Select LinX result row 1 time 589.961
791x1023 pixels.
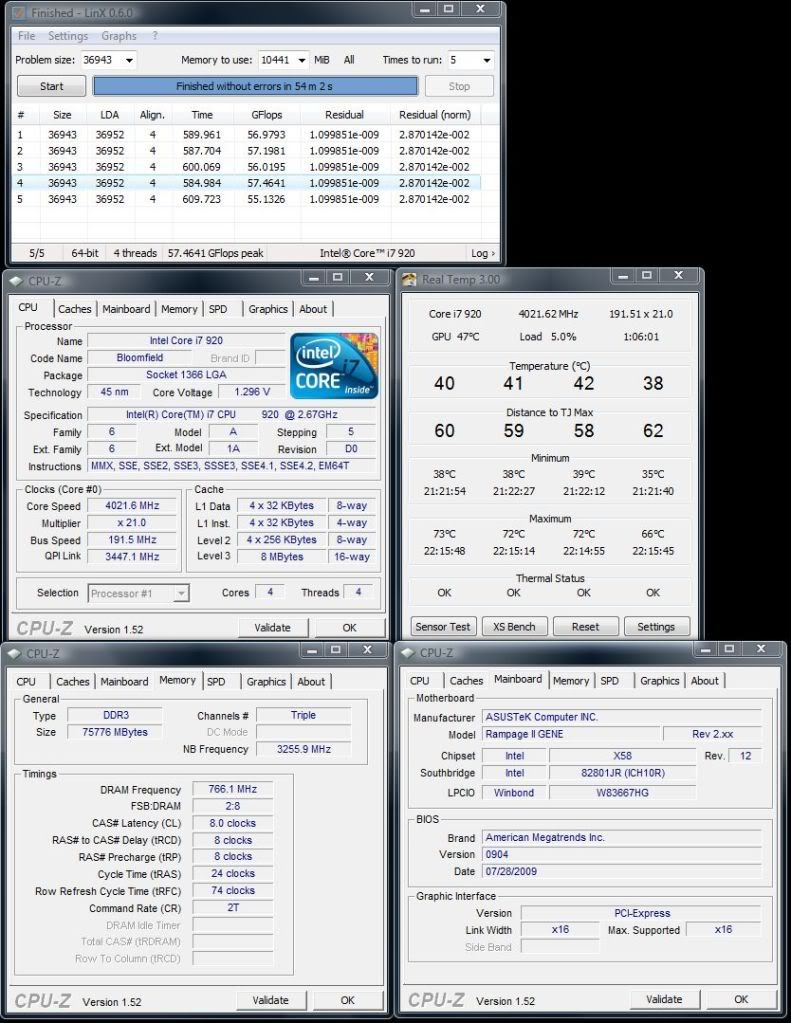tap(202, 135)
